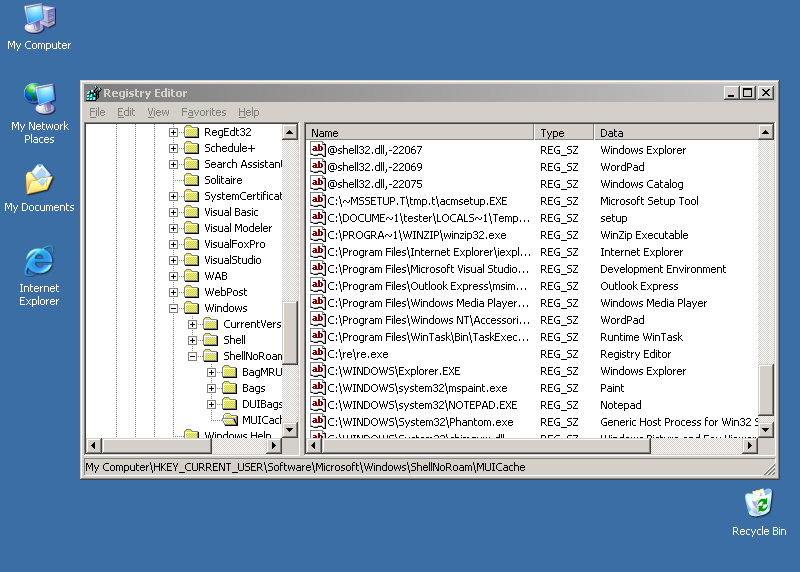Screen dimensions: 800x572
Task: Click the registry path in status bar
Action: [305, 467]
